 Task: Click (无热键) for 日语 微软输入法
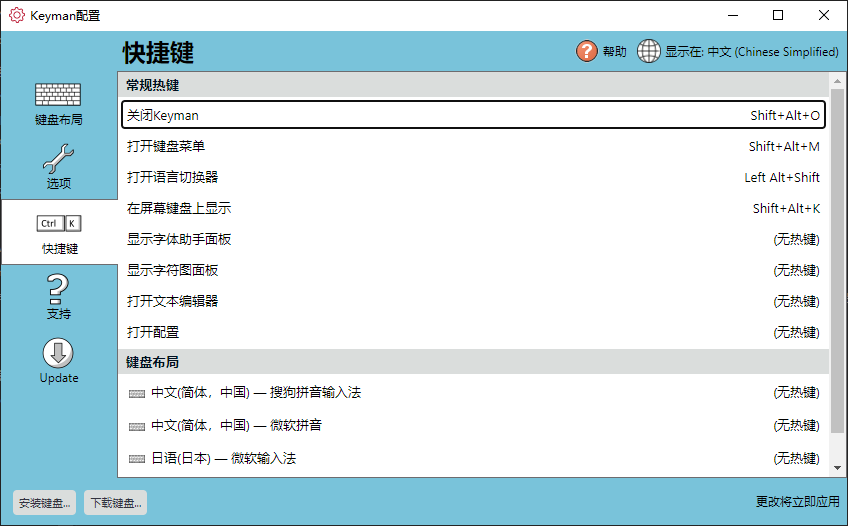[796, 458]
